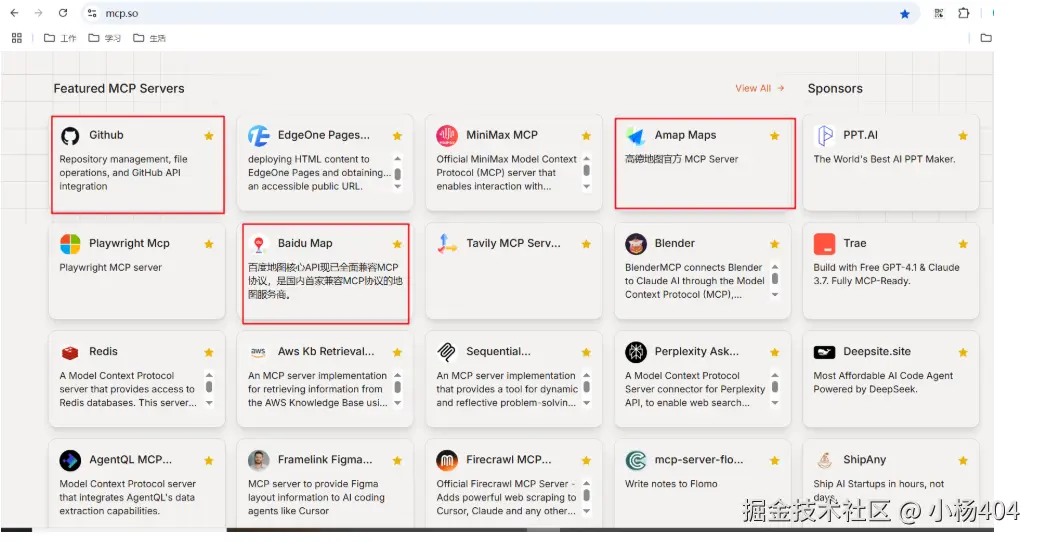Viewport: 1037px width, 542px height.
Task: Open the QR code icon in the toolbar
Action: (938, 13)
